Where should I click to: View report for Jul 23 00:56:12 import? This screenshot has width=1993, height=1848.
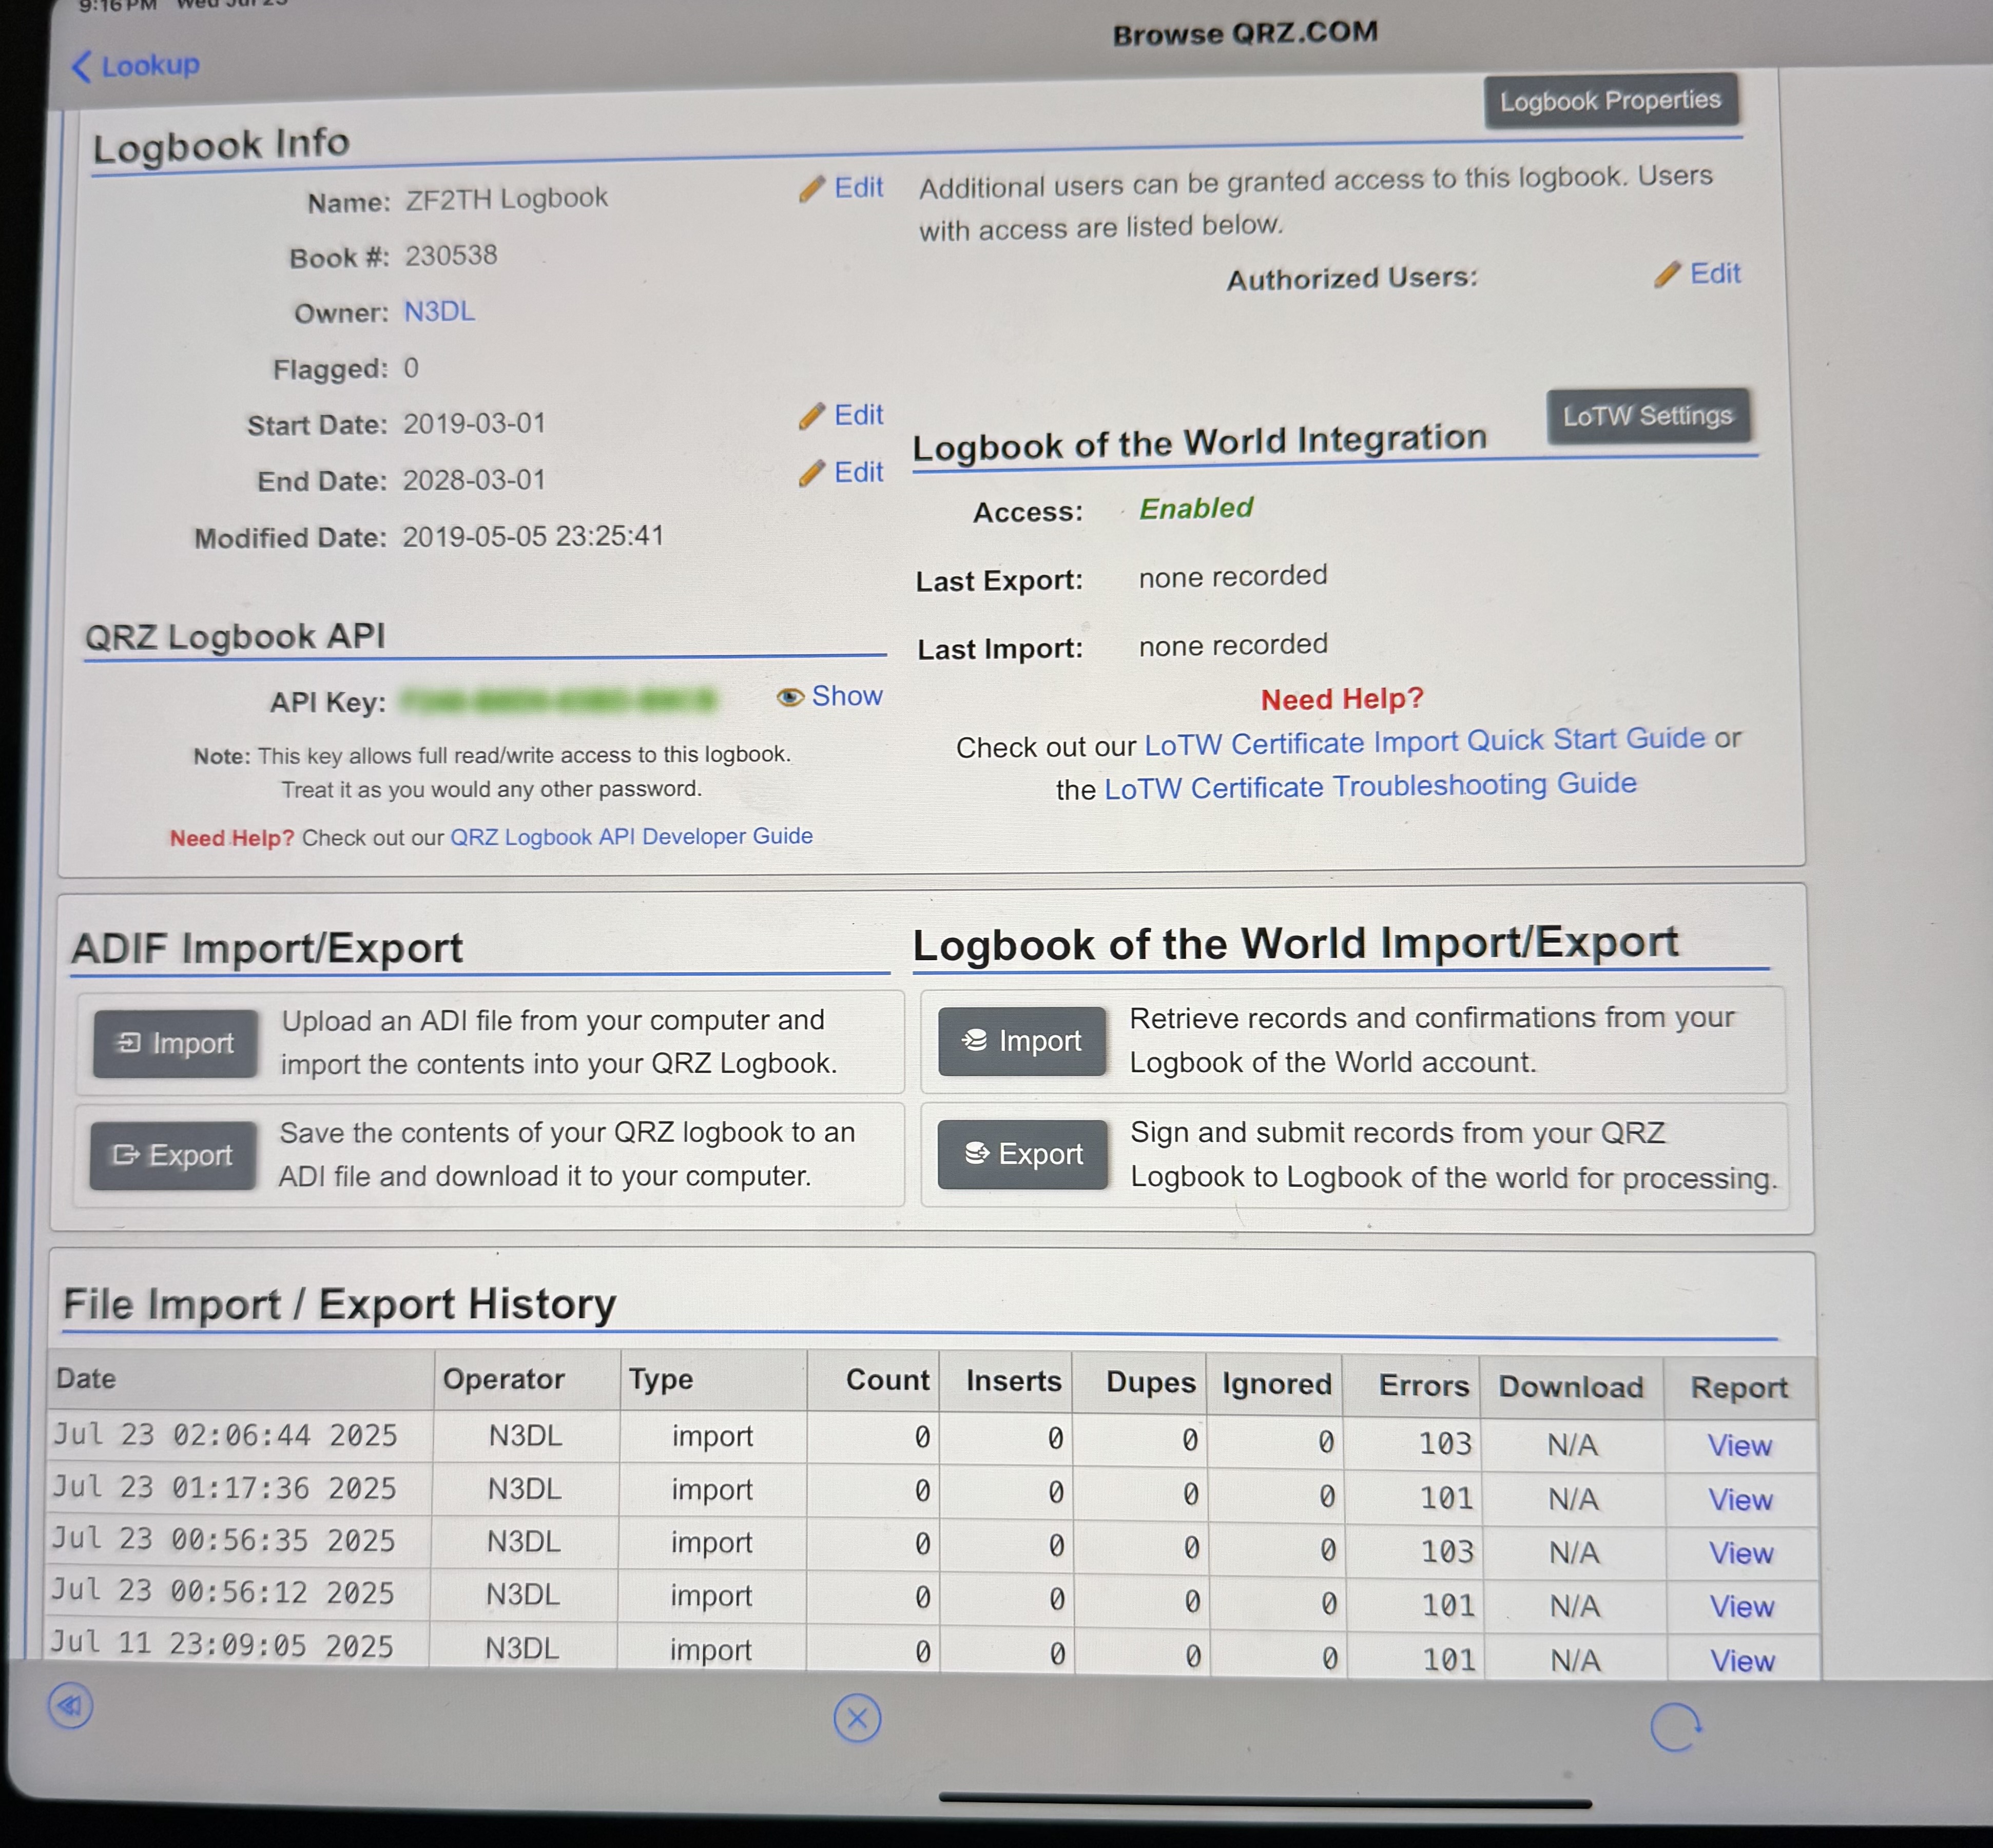pyautogui.click(x=1742, y=1607)
